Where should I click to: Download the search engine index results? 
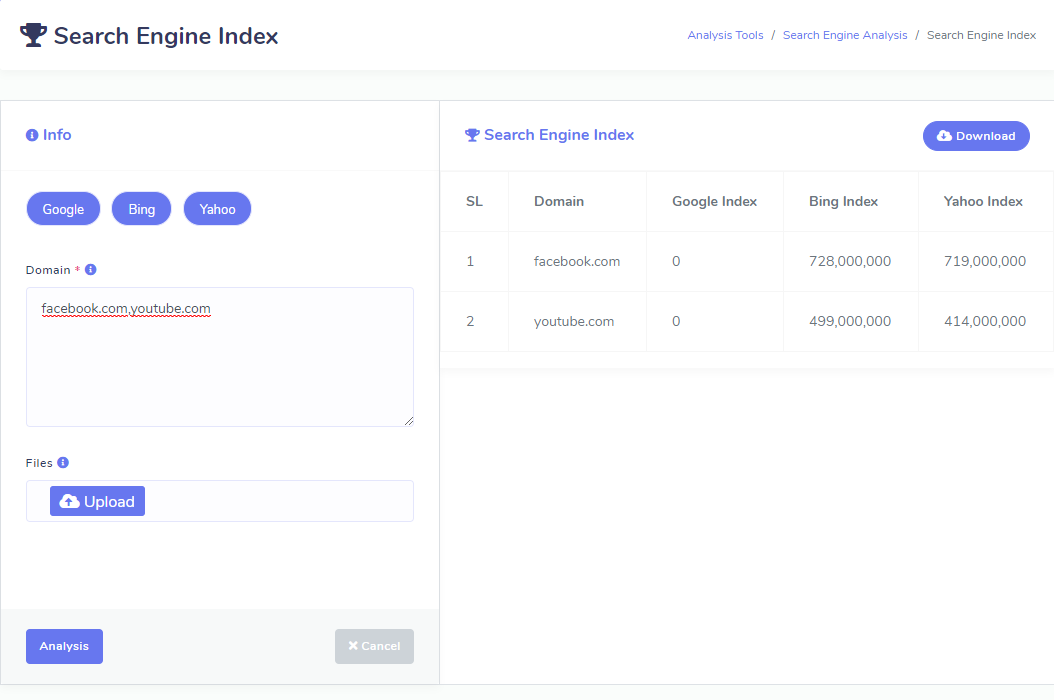[x=975, y=136]
